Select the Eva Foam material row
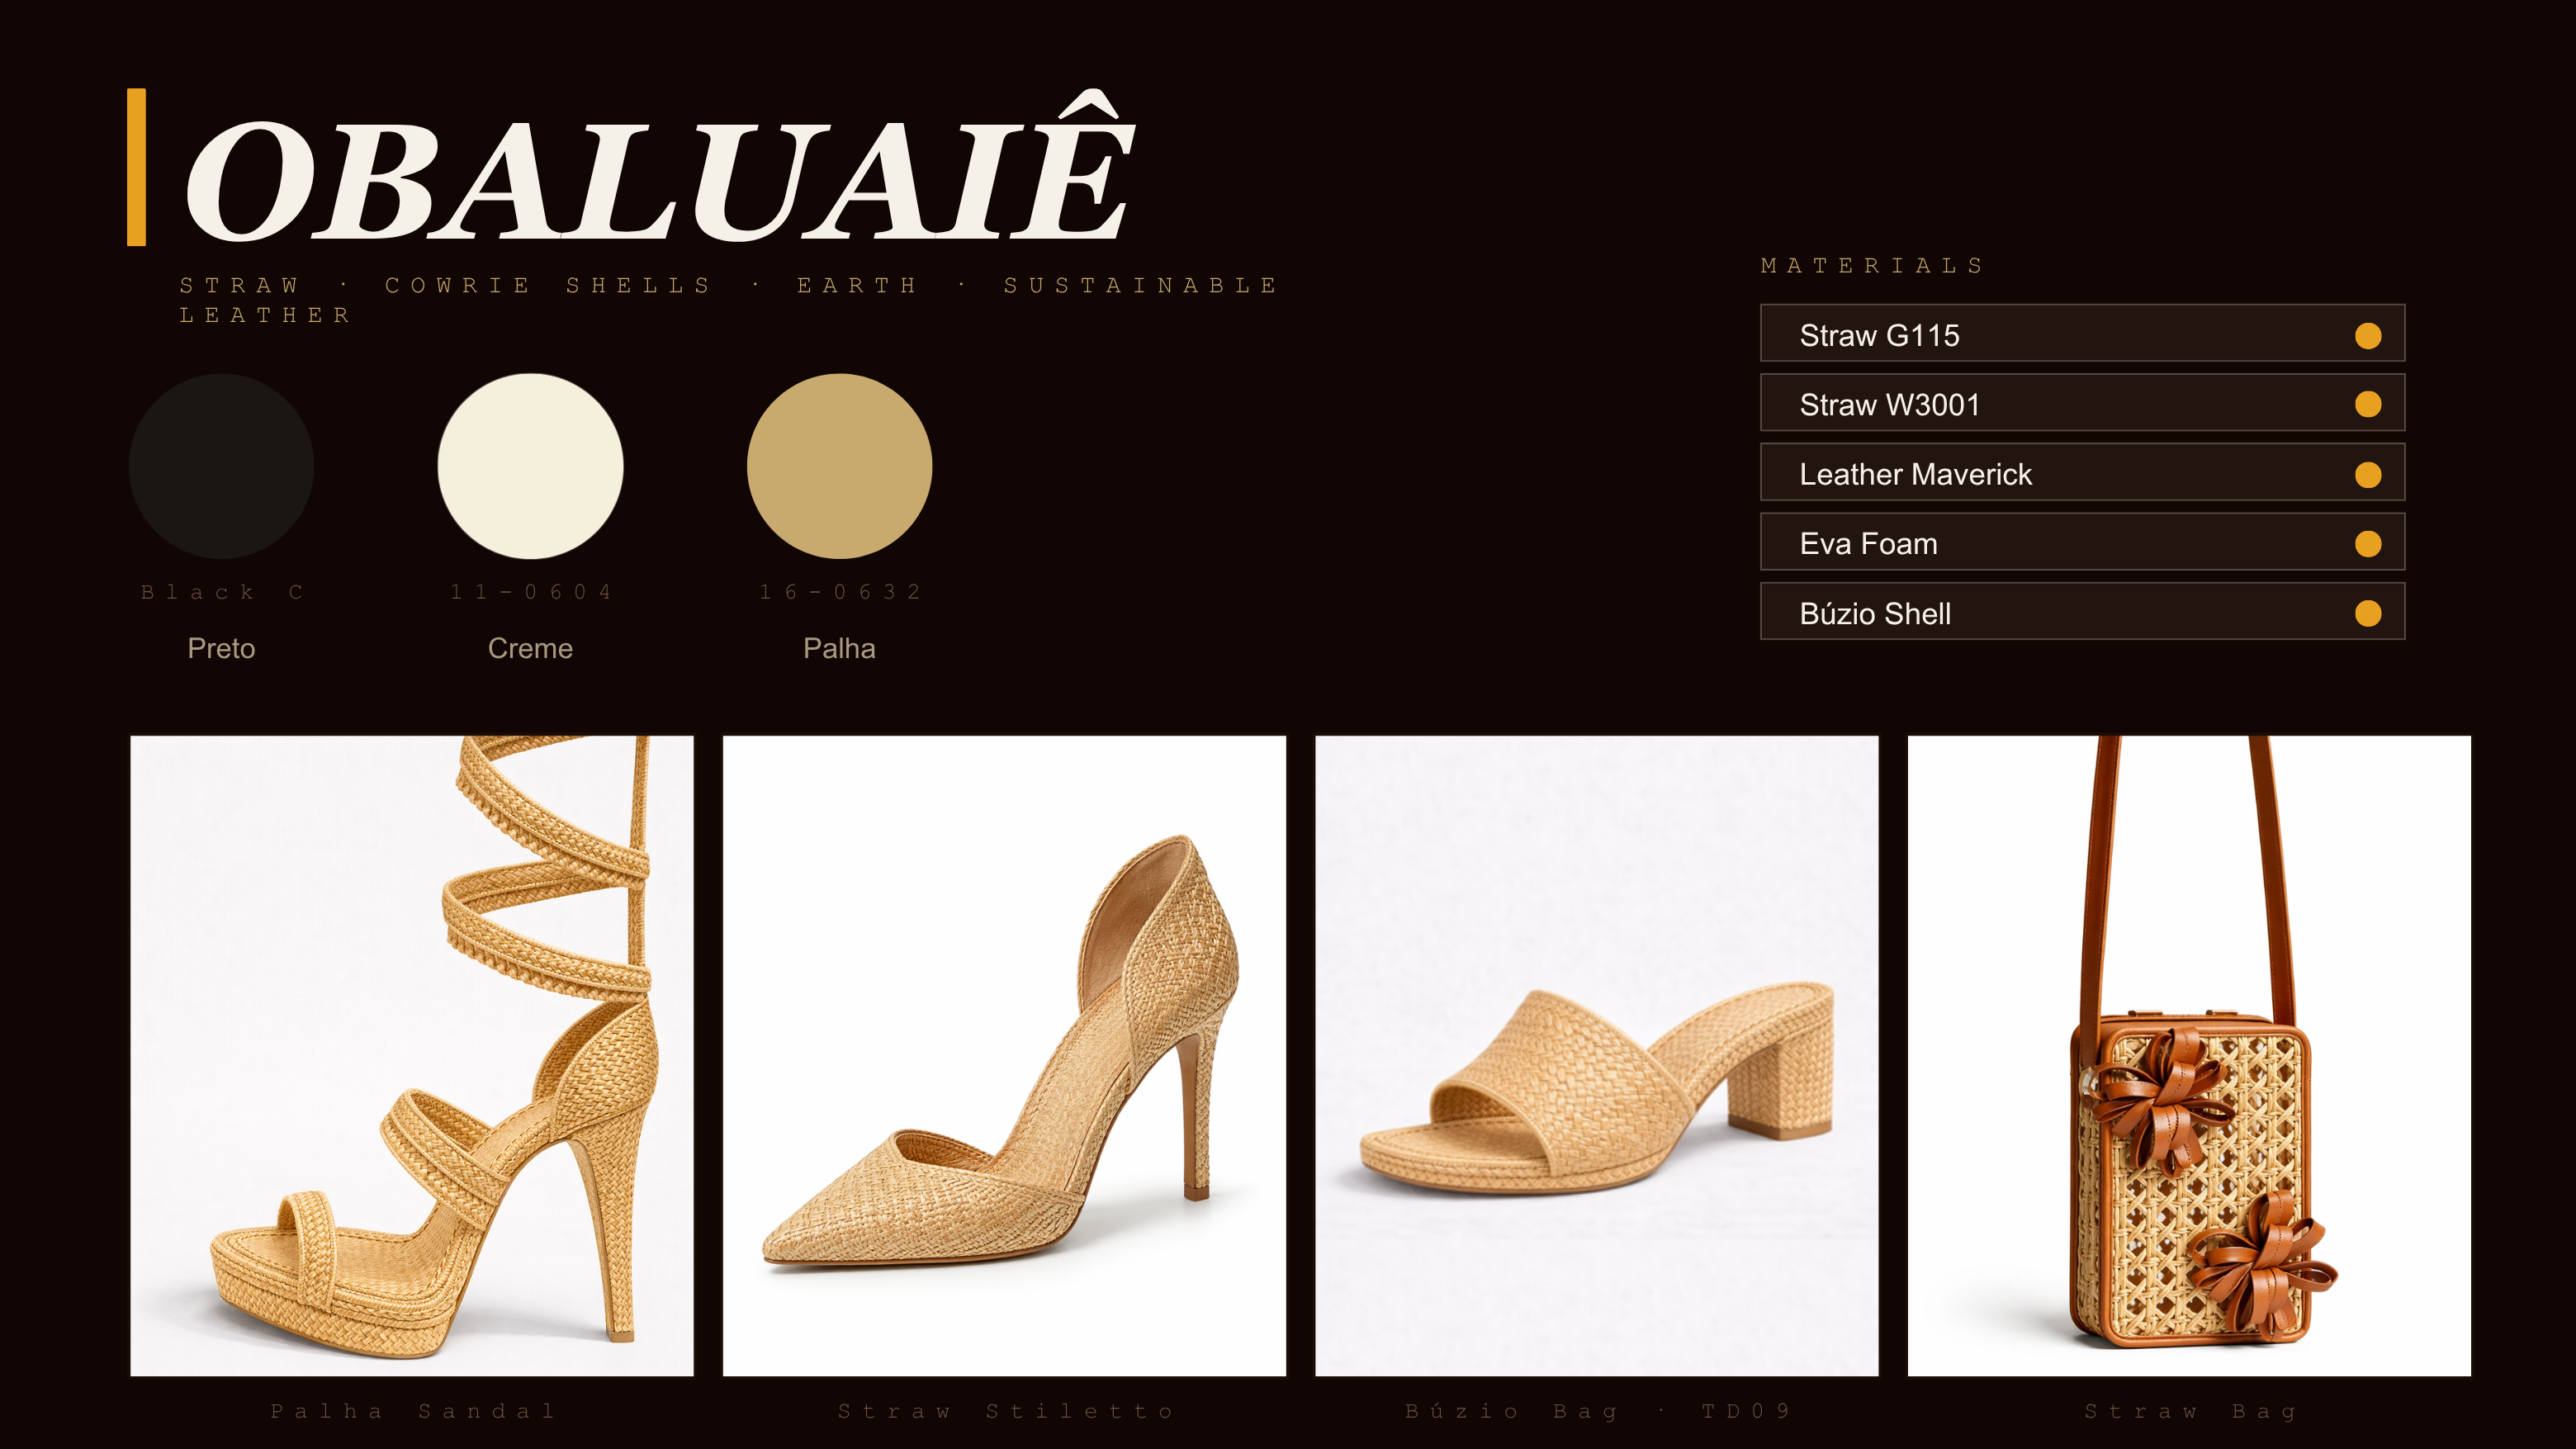The height and width of the screenshot is (1449, 2576). coord(2082,543)
